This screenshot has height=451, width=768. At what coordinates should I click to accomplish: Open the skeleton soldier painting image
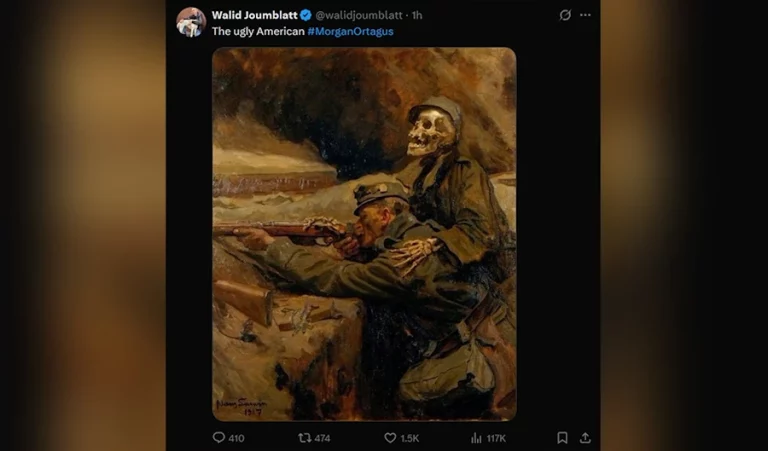click(364, 234)
